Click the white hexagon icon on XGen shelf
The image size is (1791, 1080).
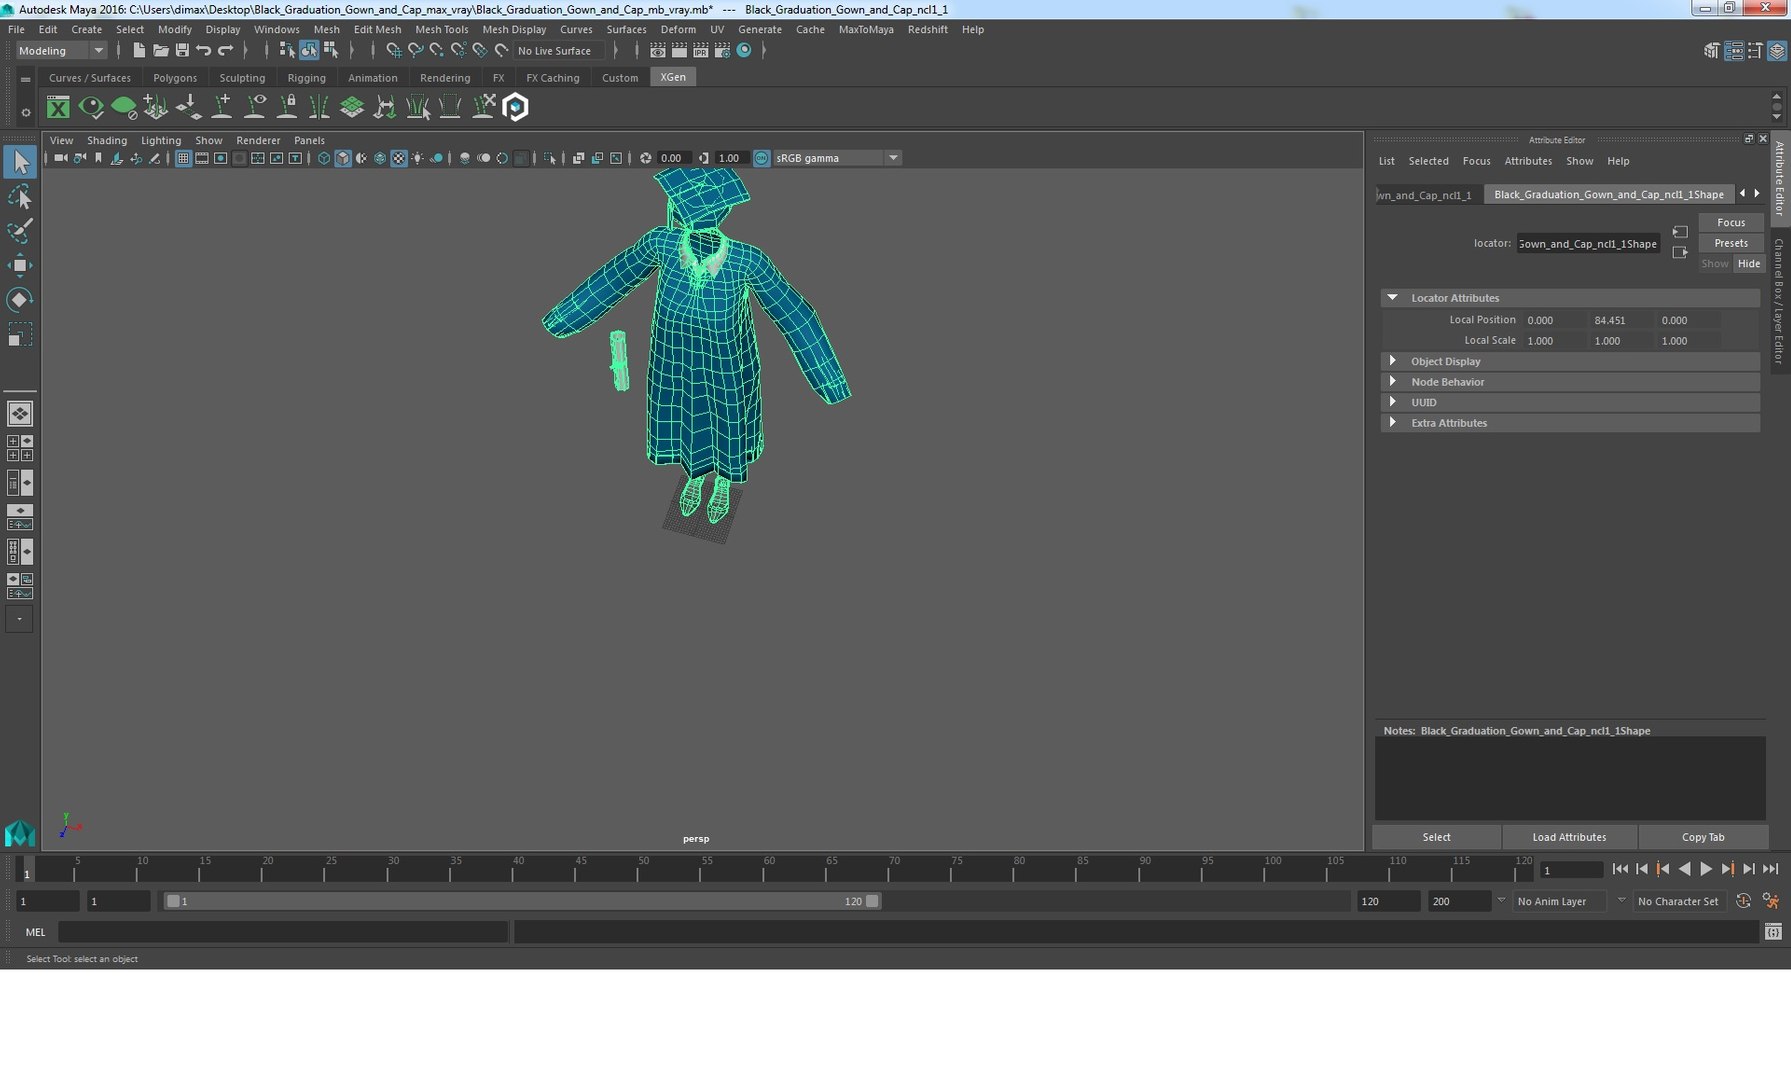(515, 107)
